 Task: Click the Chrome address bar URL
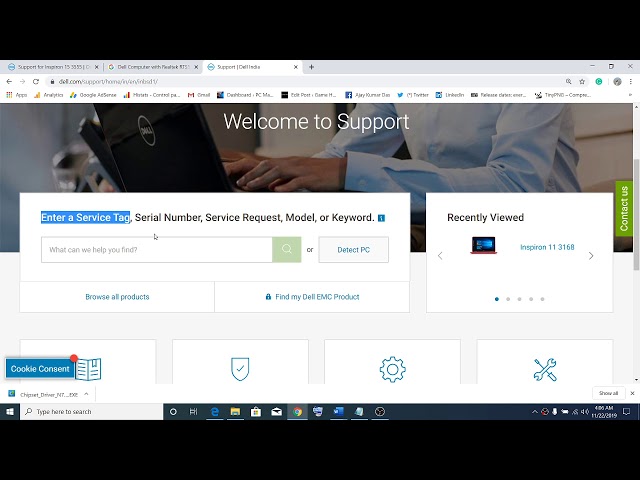pos(108,82)
